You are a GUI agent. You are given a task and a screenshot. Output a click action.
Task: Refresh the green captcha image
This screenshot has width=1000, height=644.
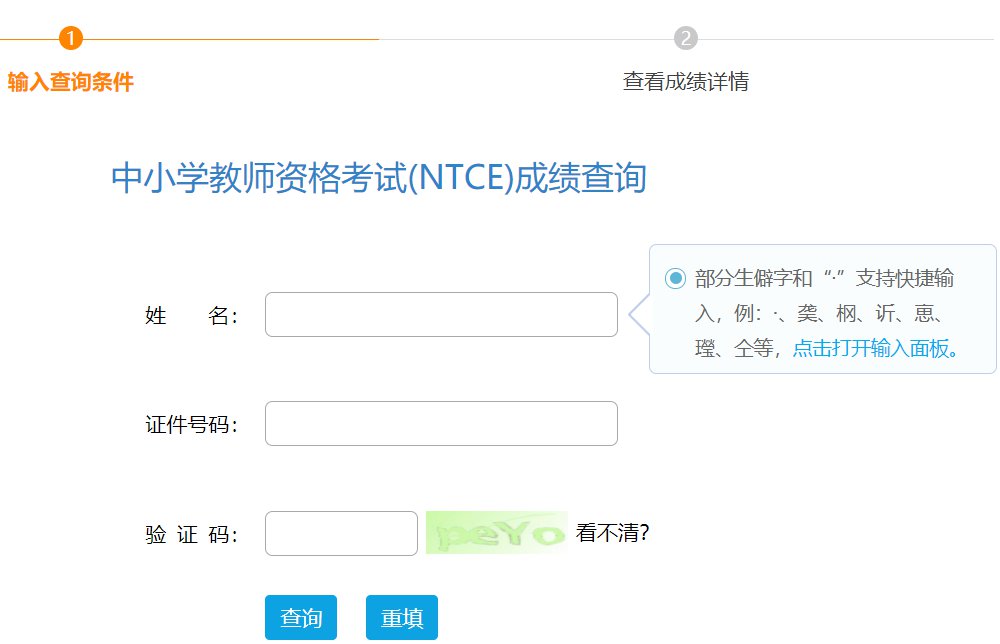coord(496,533)
